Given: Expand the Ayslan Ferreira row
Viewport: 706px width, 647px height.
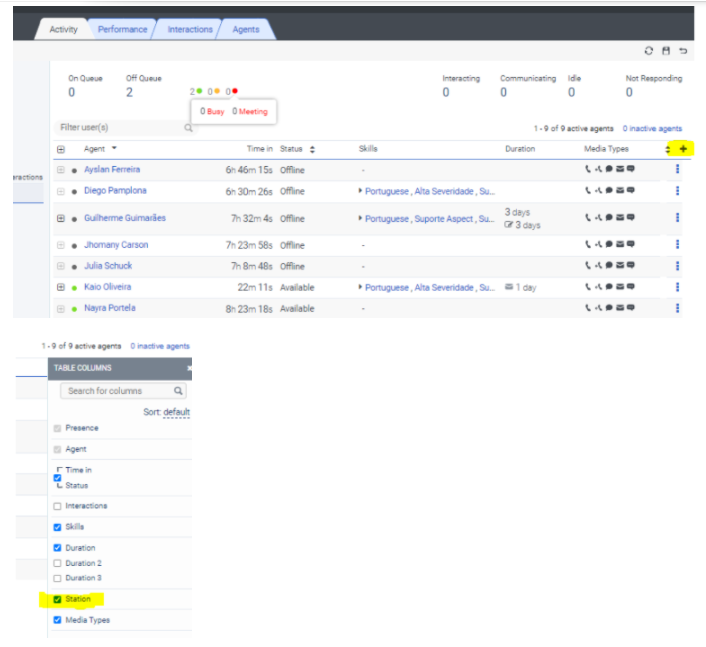Looking at the screenshot, I should tap(61, 170).
